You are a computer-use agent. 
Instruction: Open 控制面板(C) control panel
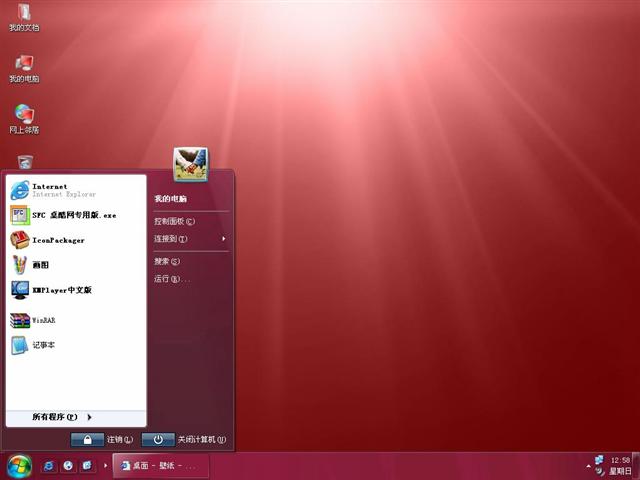click(174, 221)
